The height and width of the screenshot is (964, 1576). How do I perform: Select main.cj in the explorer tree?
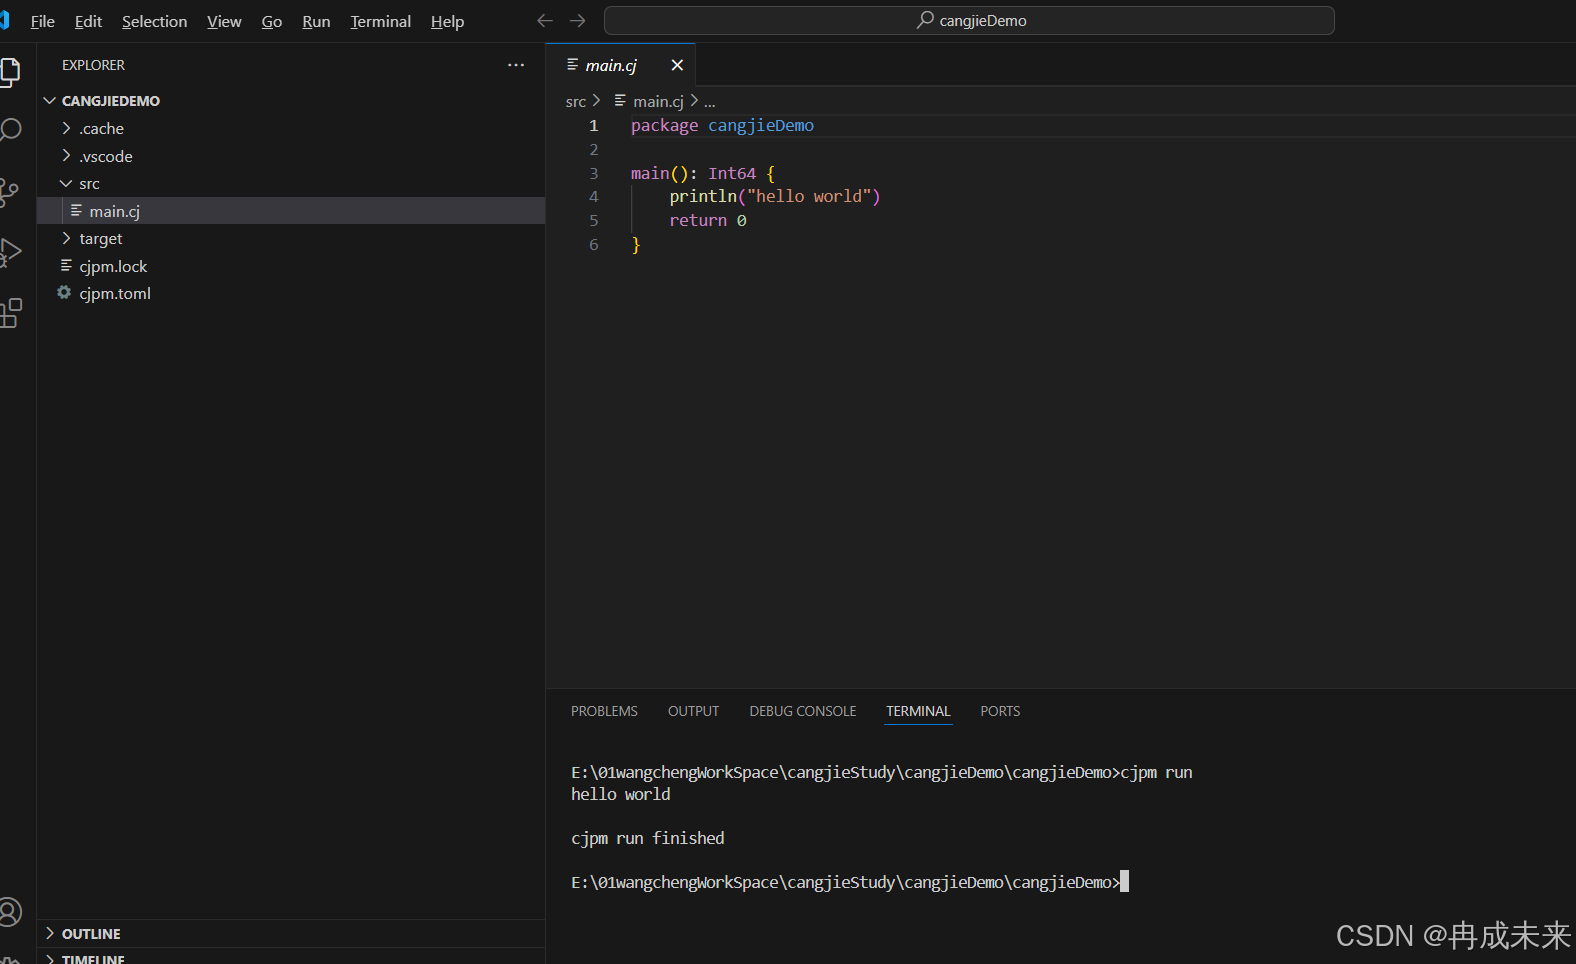tap(291, 211)
